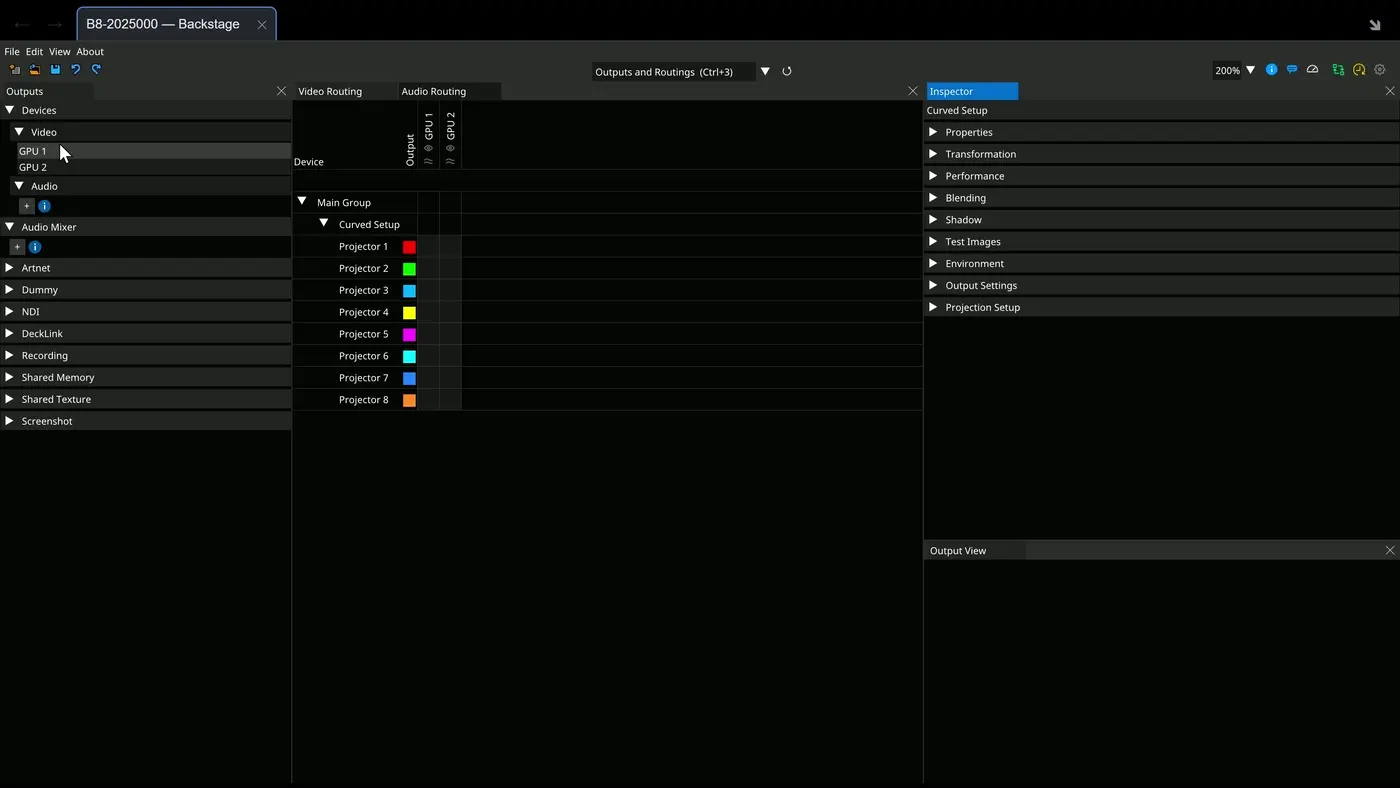The image size is (1400, 788).
Task: Click the Projector 1 red color swatch
Action: pyautogui.click(x=409, y=247)
